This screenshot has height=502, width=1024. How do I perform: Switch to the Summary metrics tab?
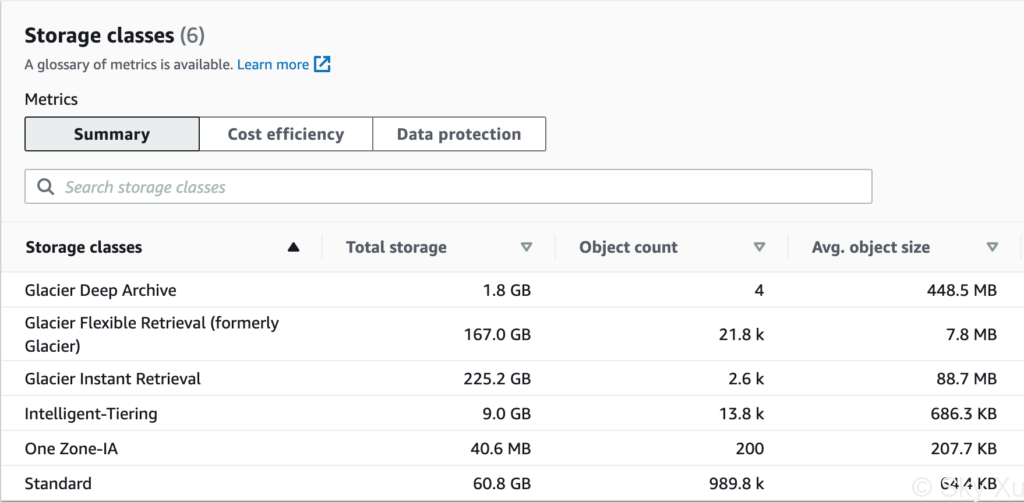(x=112, y=134)
